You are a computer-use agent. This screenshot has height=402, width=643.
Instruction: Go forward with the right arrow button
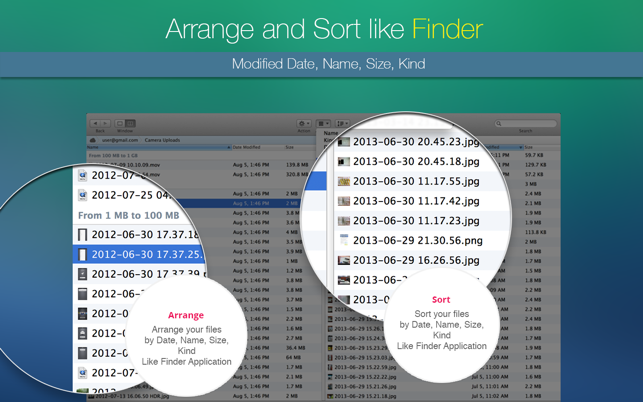(105, 123)
